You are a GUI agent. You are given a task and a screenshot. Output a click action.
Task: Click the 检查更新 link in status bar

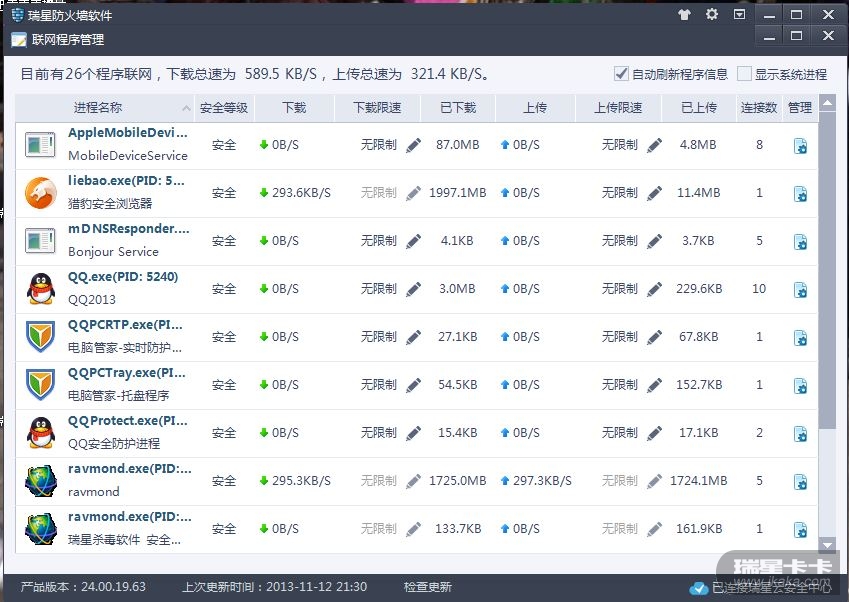pos(428,587)
